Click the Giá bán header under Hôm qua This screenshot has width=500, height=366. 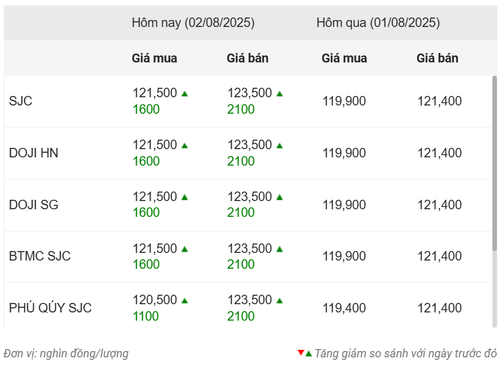click(x=437, y=58)
